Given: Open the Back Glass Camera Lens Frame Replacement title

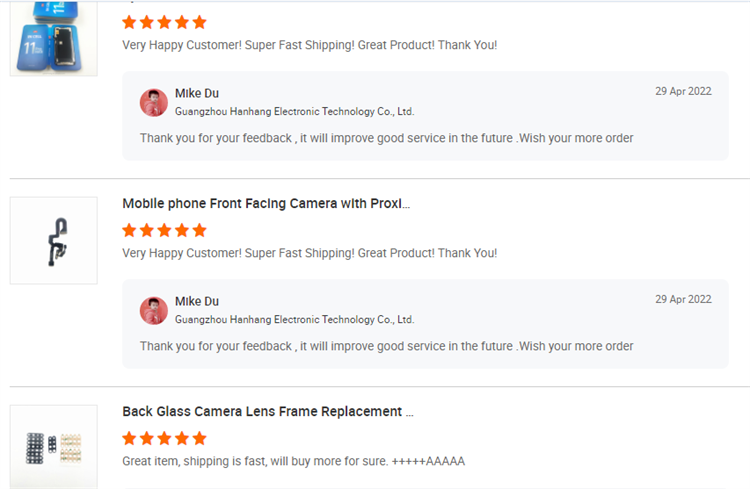Looking at the screenshot, I should pos(267,412).
